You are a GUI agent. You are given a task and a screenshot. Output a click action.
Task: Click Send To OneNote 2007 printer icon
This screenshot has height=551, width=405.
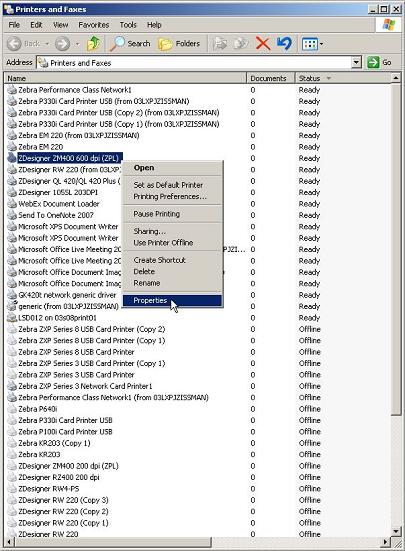(x=12, y=215)
